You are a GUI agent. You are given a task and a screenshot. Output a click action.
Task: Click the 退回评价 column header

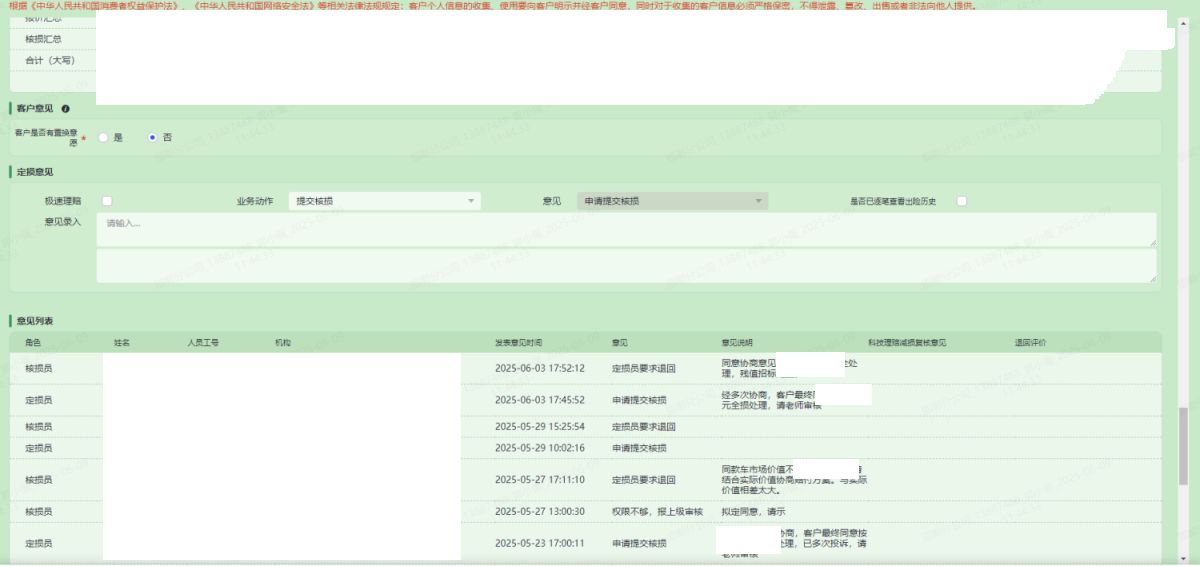pos(1029,343)
